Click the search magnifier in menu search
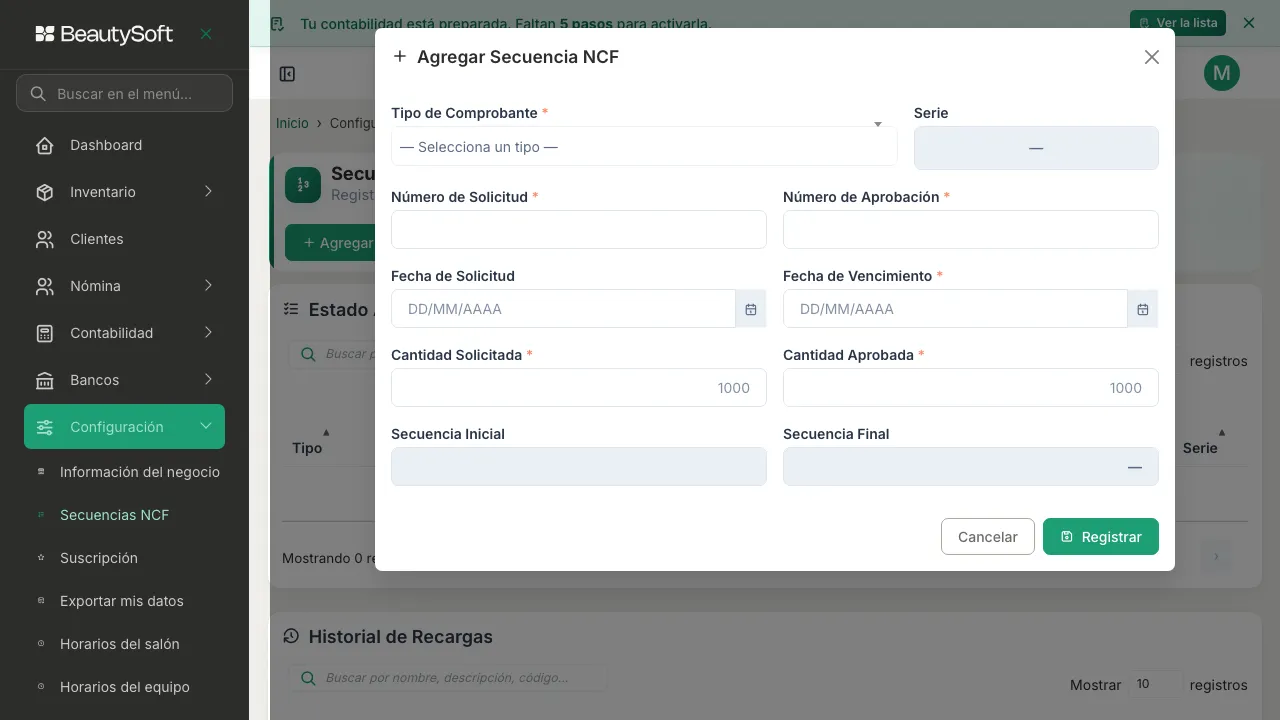Image resolution: width=1280 pixels, height=720 pixels. 38,94
